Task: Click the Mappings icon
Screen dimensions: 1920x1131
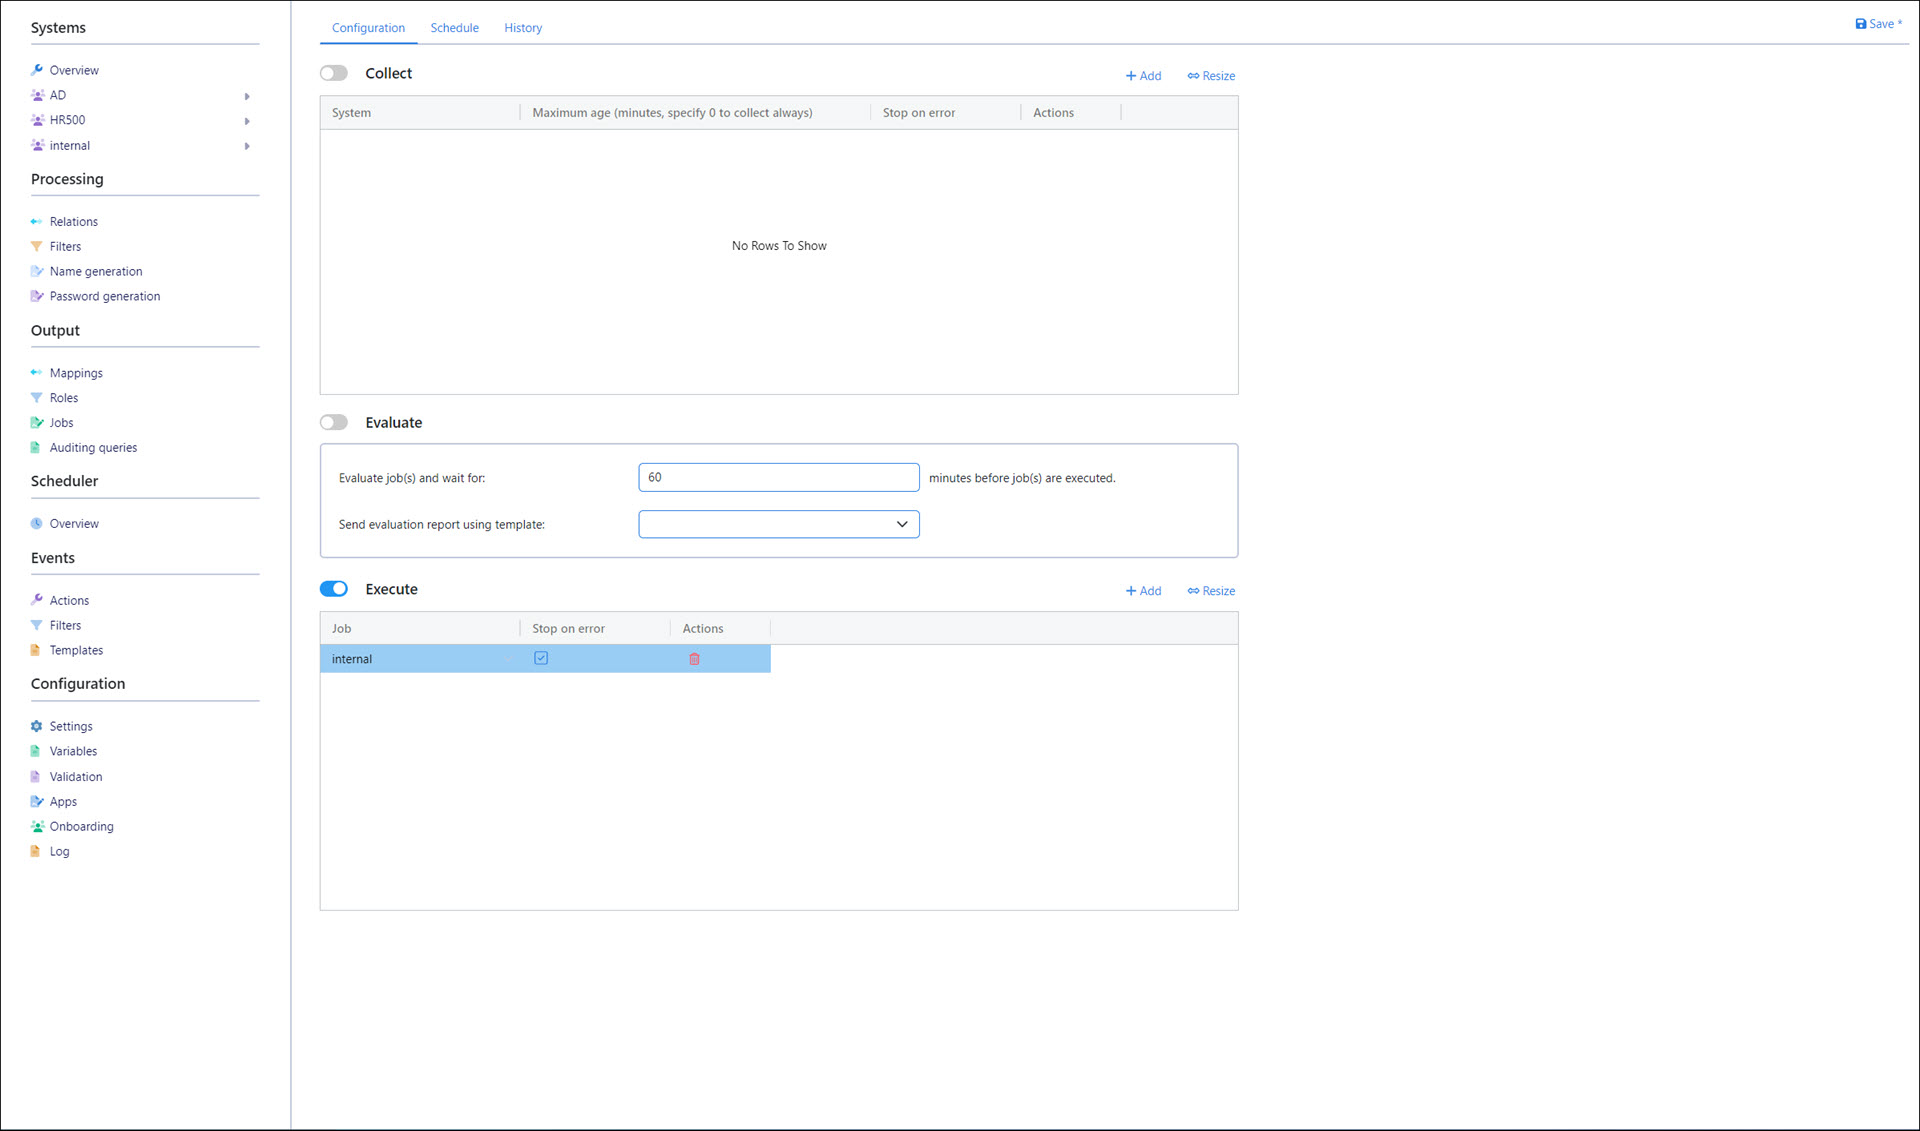Action: pos(37,373)
